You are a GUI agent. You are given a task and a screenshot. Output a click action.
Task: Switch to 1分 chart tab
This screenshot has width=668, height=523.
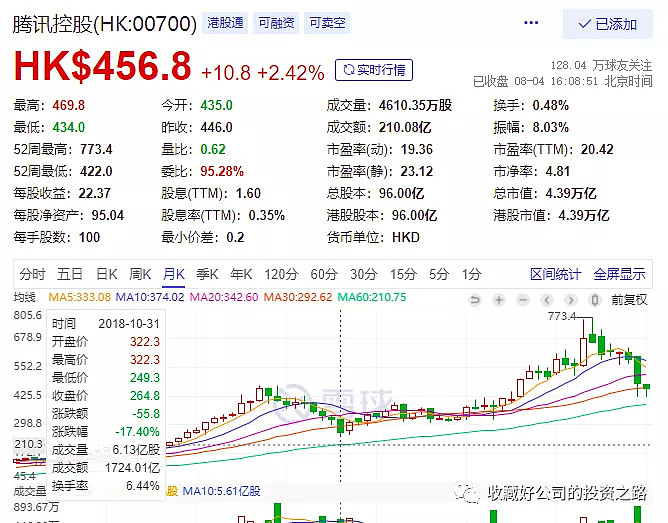point(472,274)
